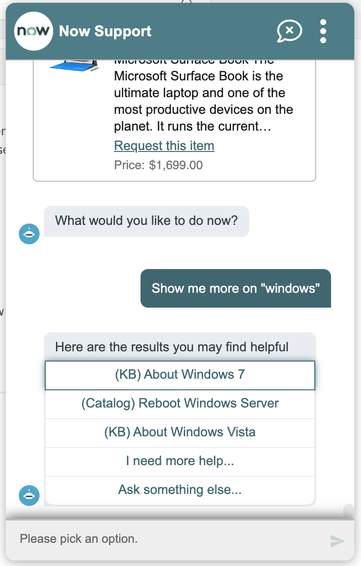
Task: Choose "Ask something else..." option
Action: (x=180, y=490)
